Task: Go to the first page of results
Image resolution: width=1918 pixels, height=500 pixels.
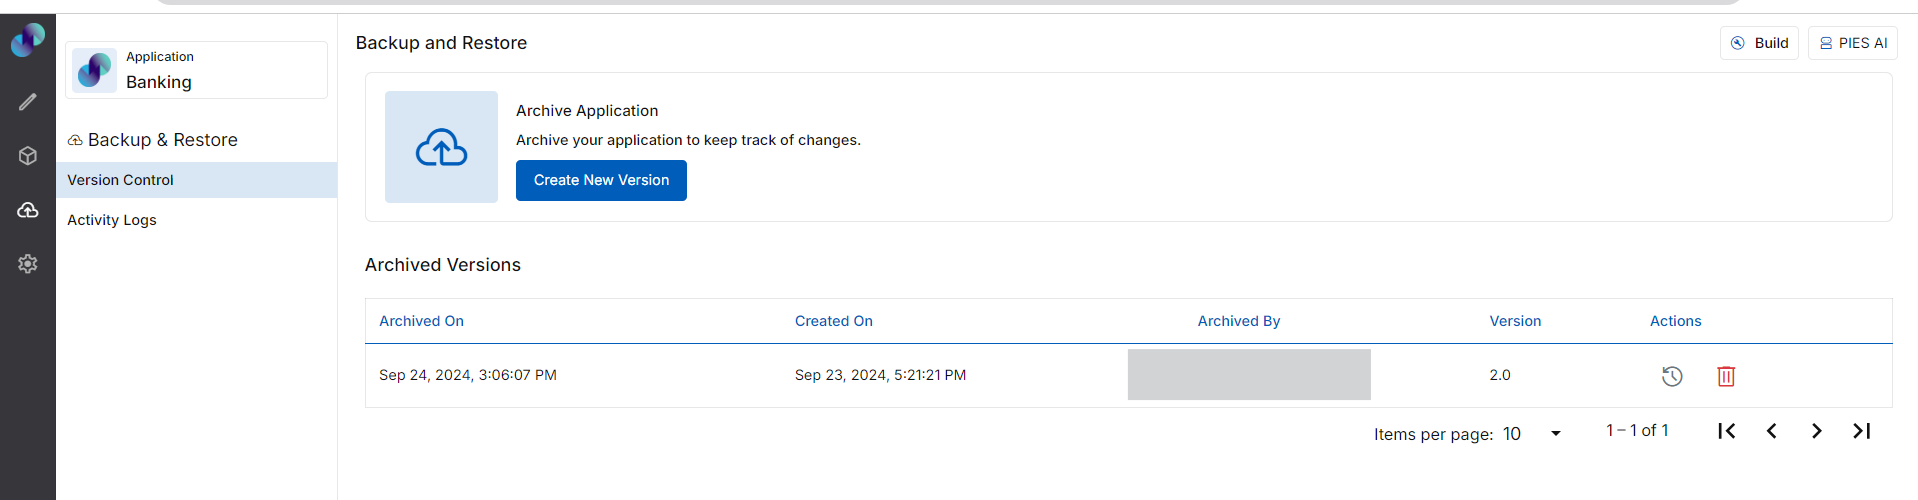Action: pos(1727,431)
